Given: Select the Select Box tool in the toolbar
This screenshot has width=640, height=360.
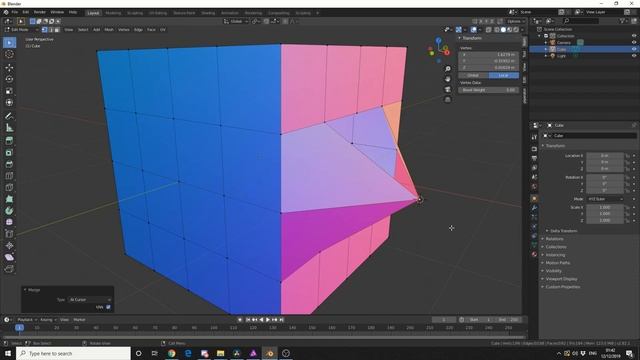Looking at the screenshot, I should pos(9,43).
